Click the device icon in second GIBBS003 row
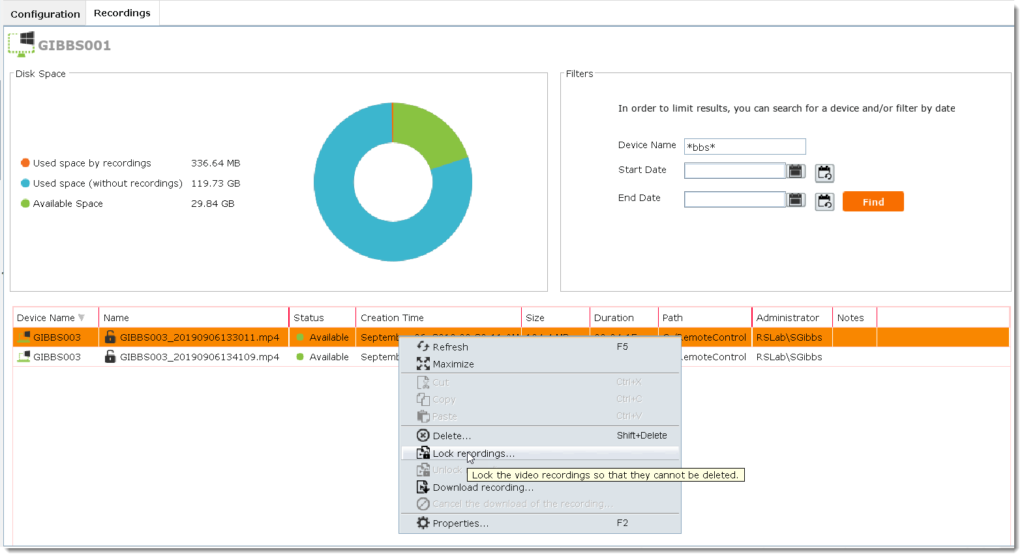Image resolution: width=1024 pixels, height=558 pixels. pyautogui.click(x=24, y=357)
